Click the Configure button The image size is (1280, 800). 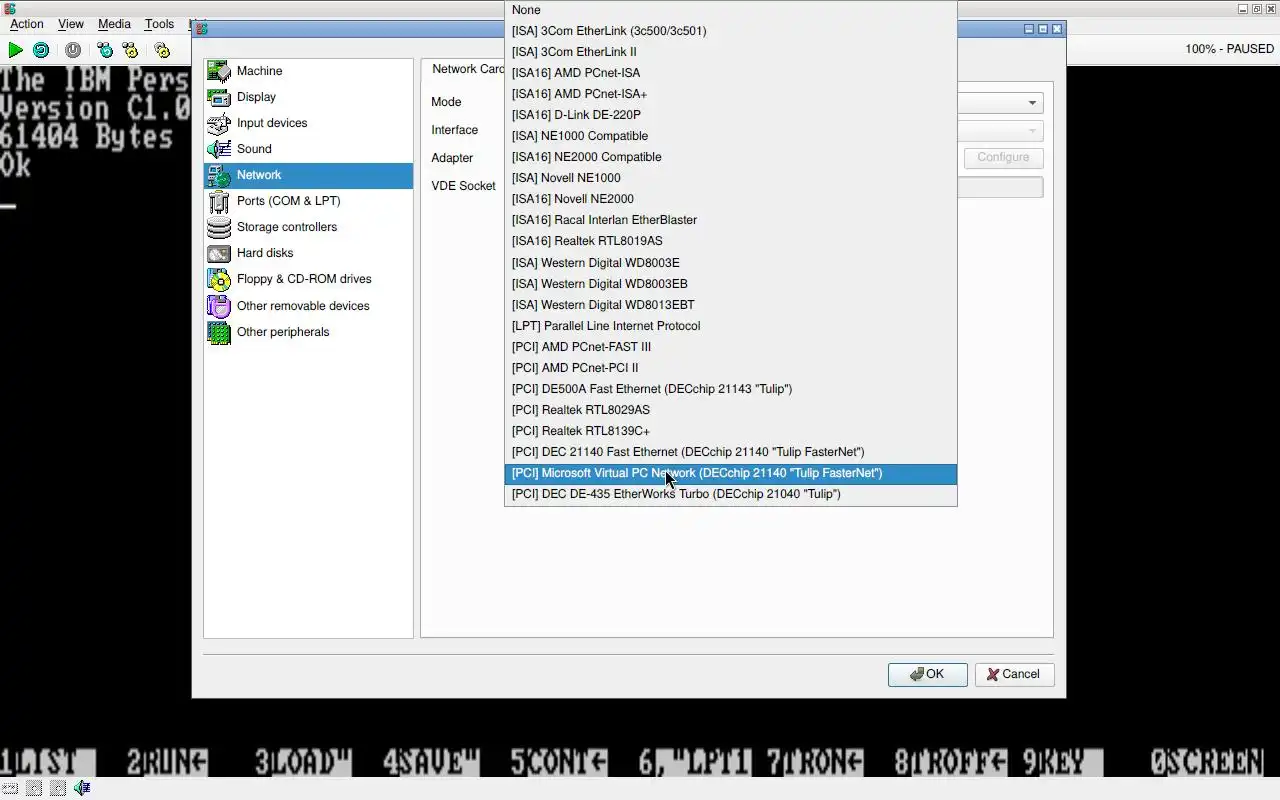coord(1003,158)
